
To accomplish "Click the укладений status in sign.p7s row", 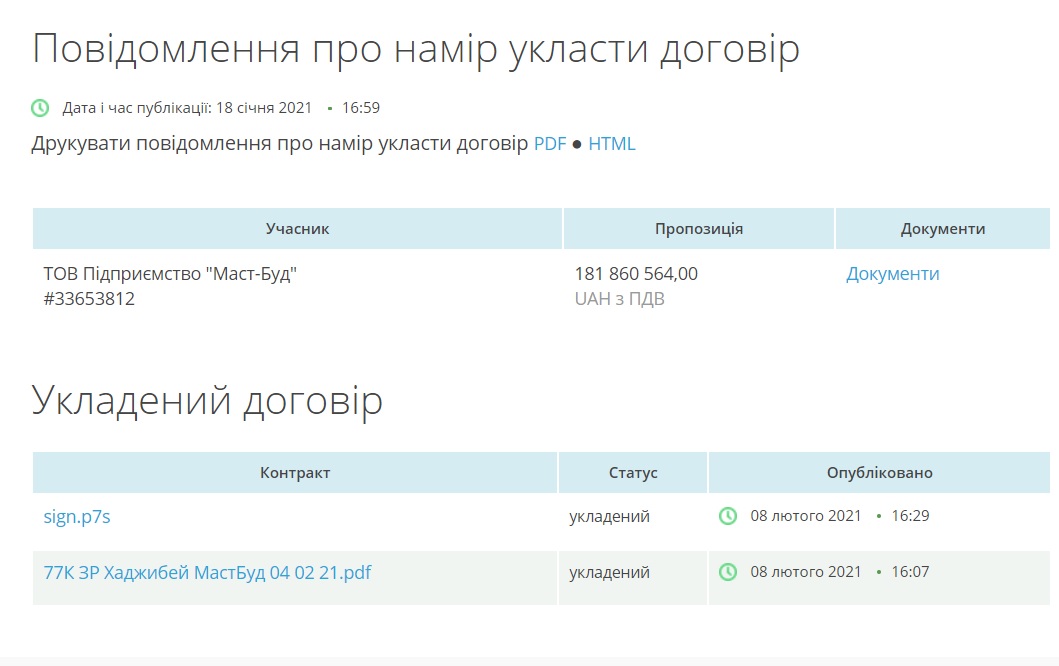I will (x=609, y=516).
